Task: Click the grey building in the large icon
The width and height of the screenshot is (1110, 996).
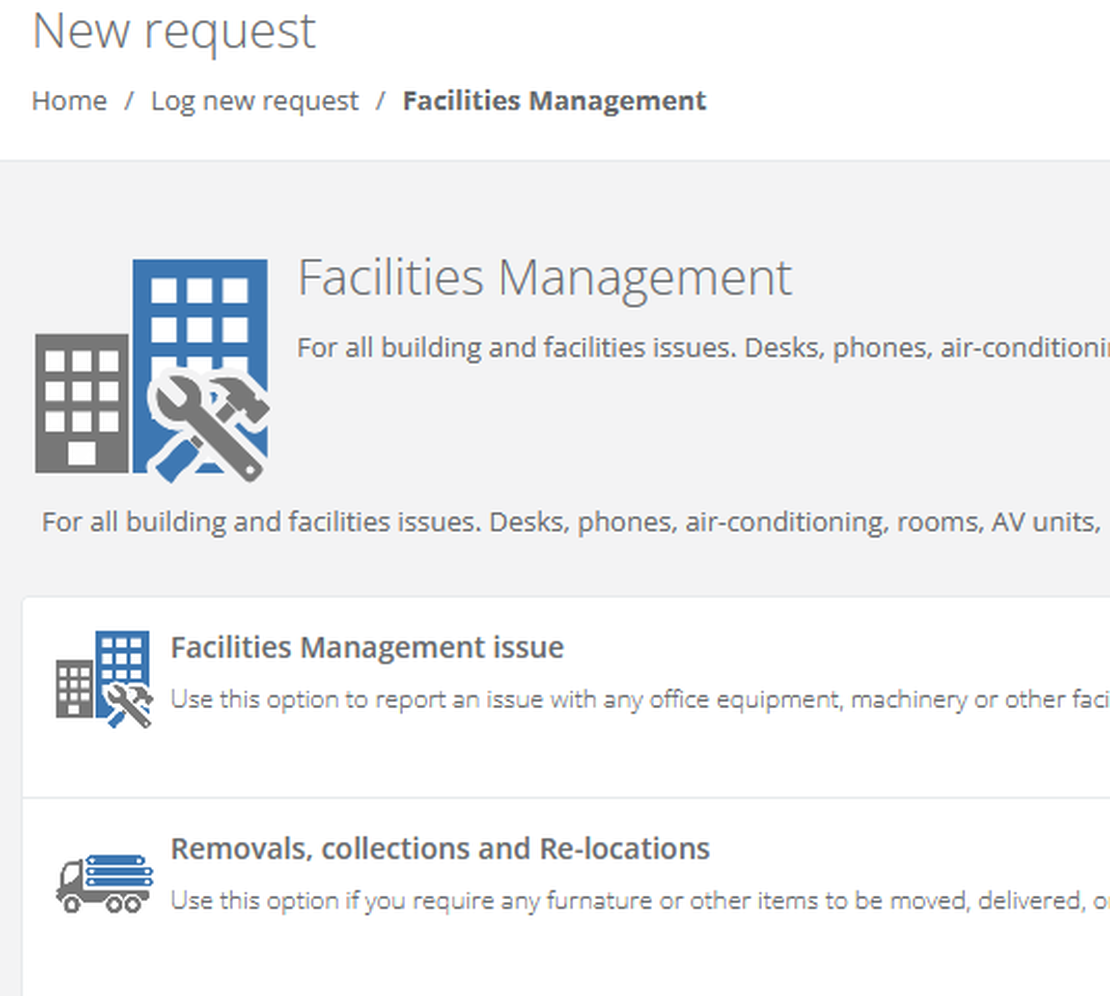Action: (82, 403)
